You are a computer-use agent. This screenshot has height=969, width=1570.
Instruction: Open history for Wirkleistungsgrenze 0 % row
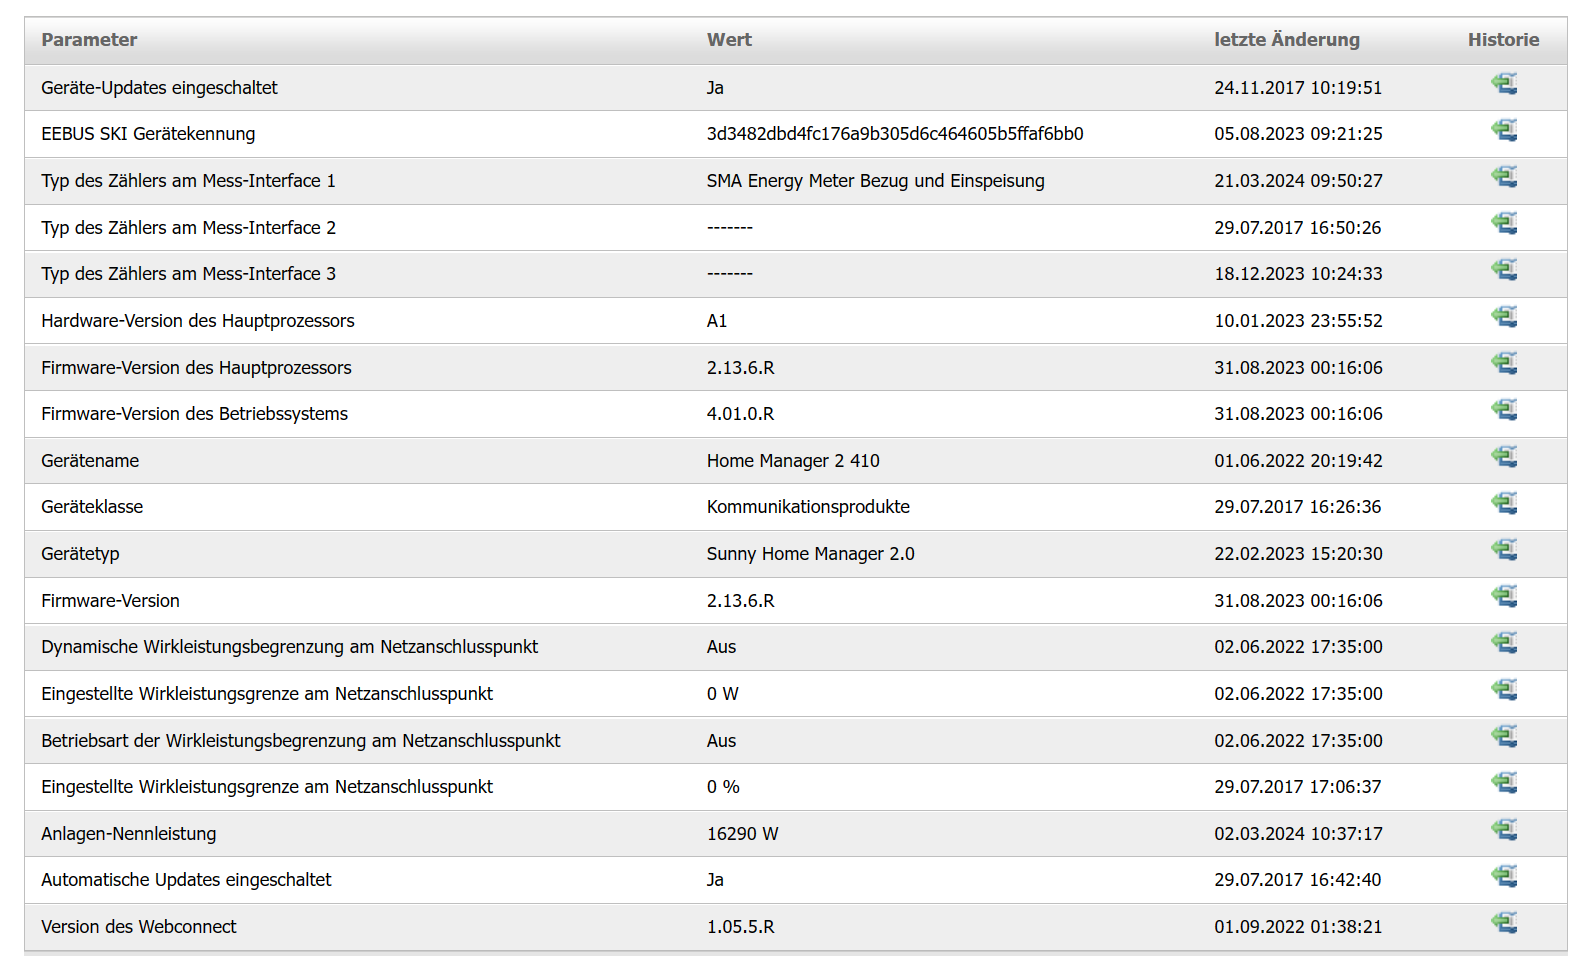1504,783
